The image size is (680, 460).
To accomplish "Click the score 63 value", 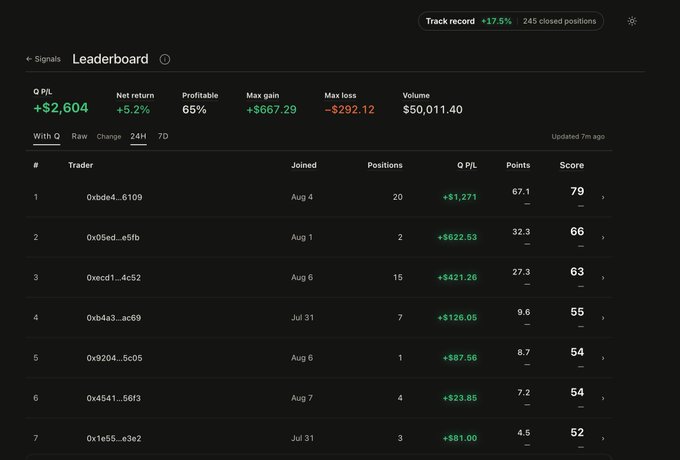I will tap(577, 272).
